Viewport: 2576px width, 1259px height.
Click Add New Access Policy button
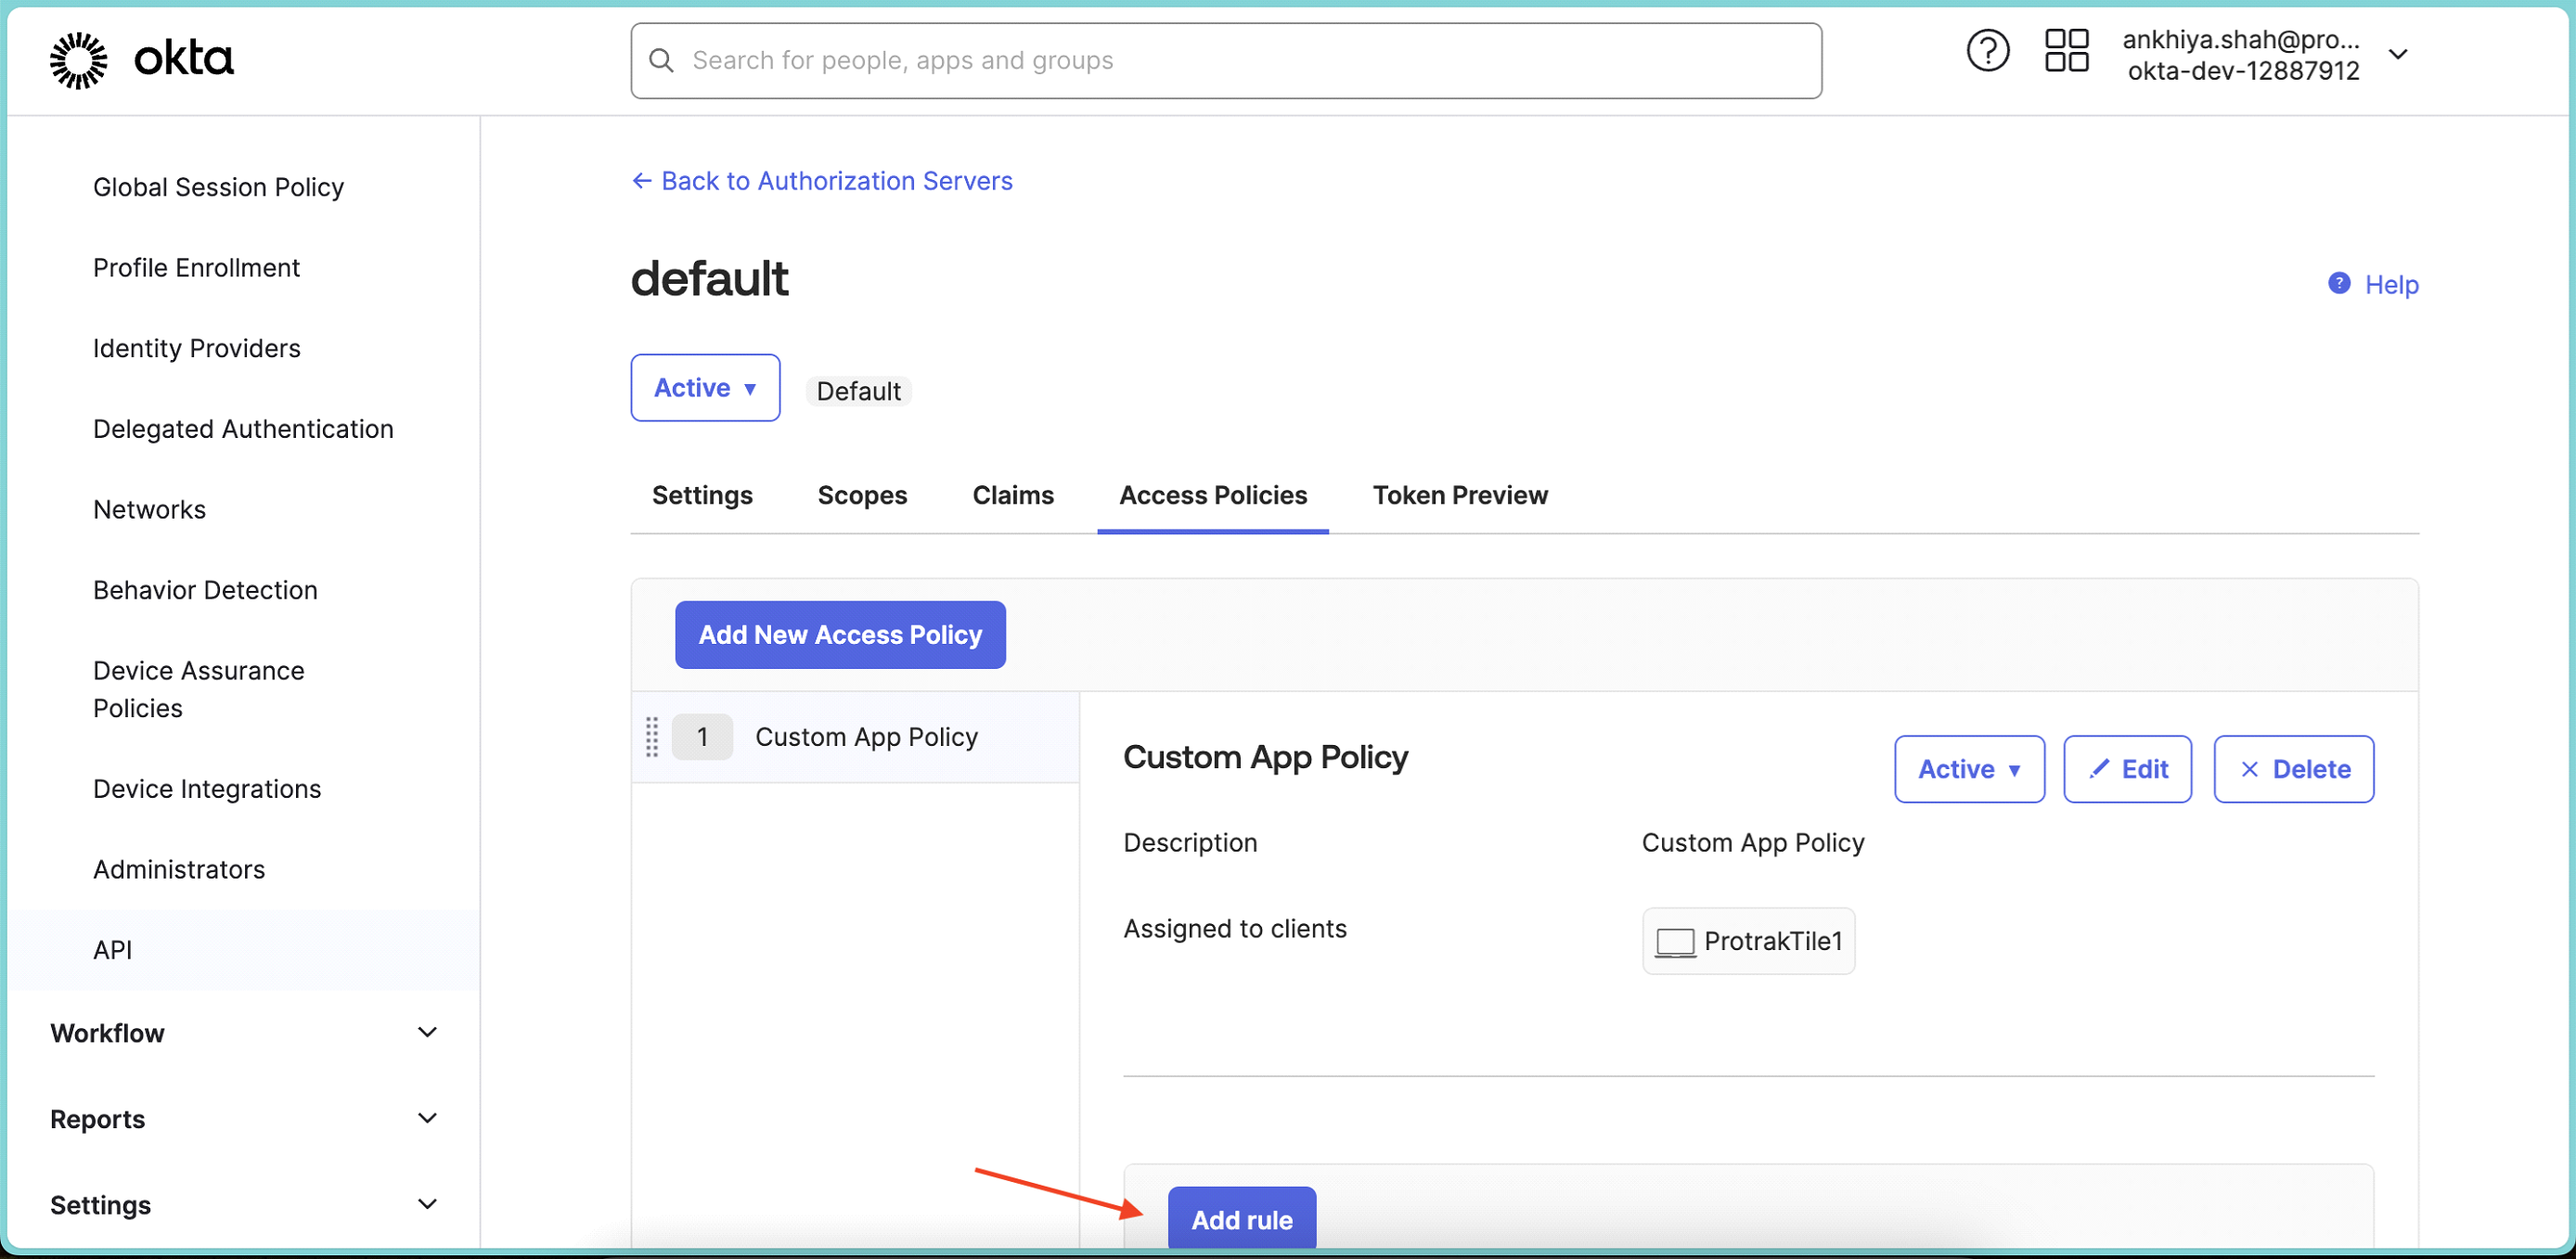coord(840,635)
